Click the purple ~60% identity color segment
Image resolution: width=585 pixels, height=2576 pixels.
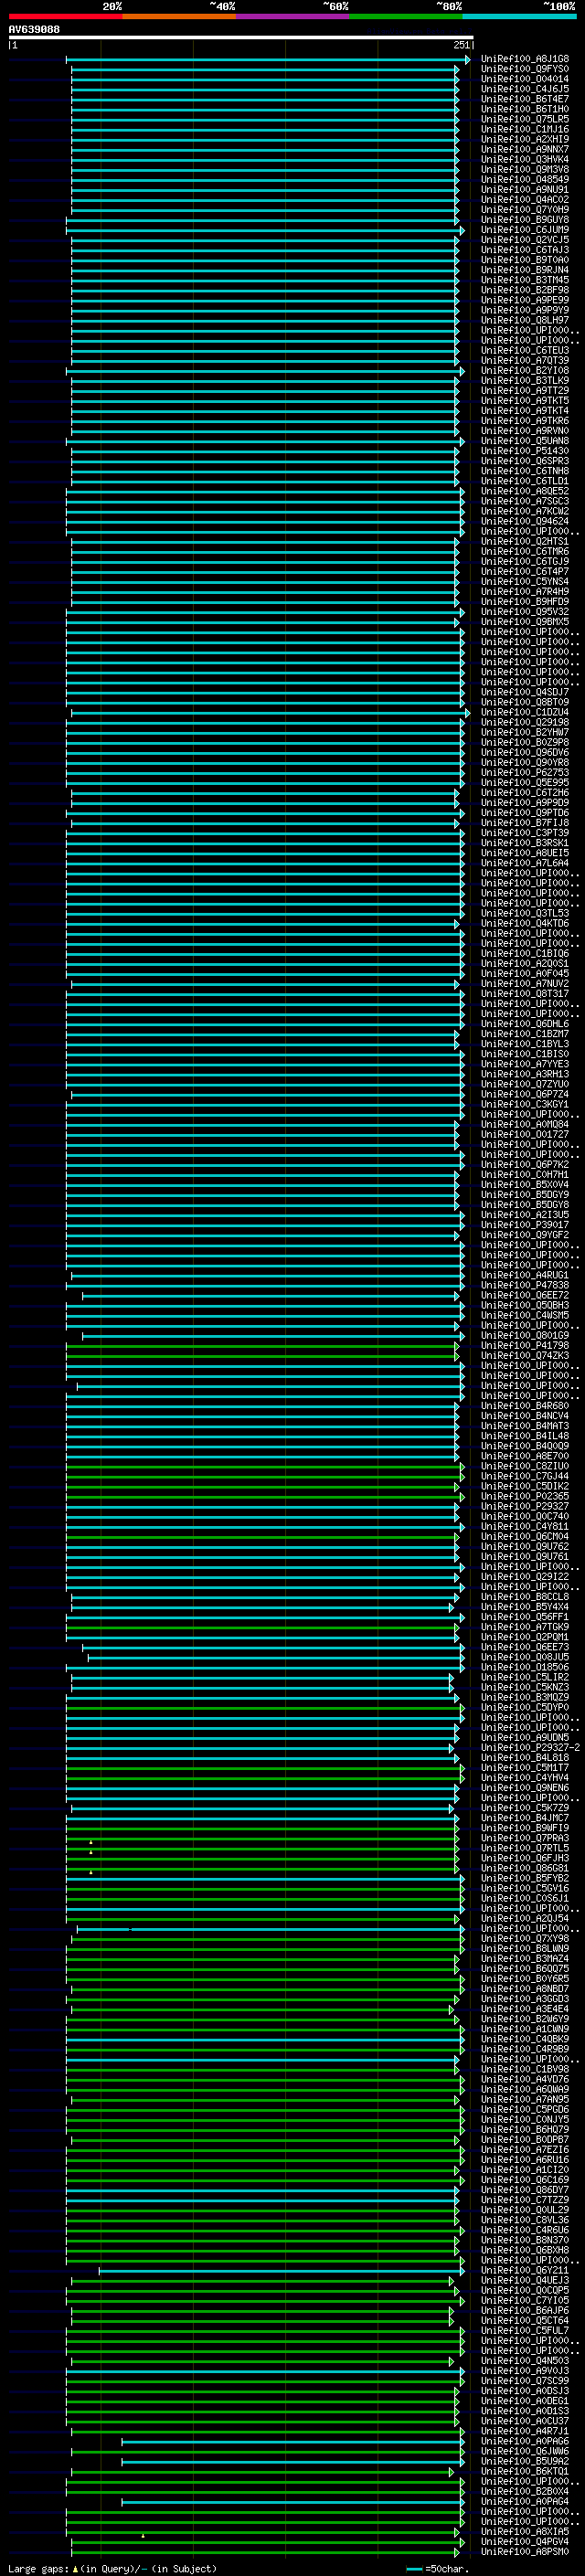click(293, 16)
